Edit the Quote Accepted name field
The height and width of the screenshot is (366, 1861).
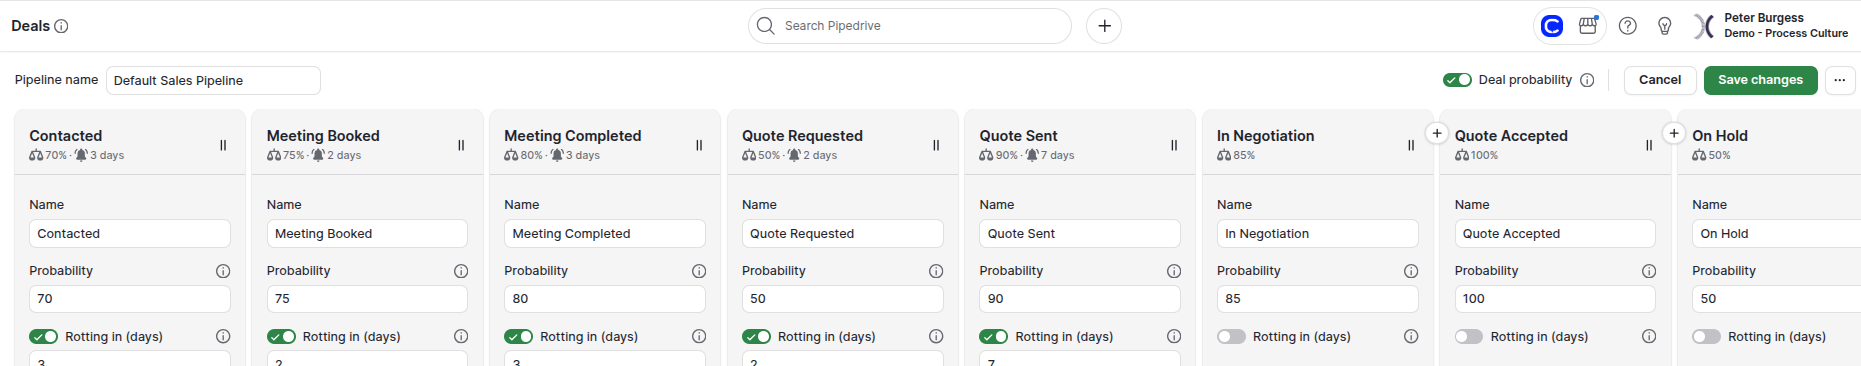tap(1555, 233)
